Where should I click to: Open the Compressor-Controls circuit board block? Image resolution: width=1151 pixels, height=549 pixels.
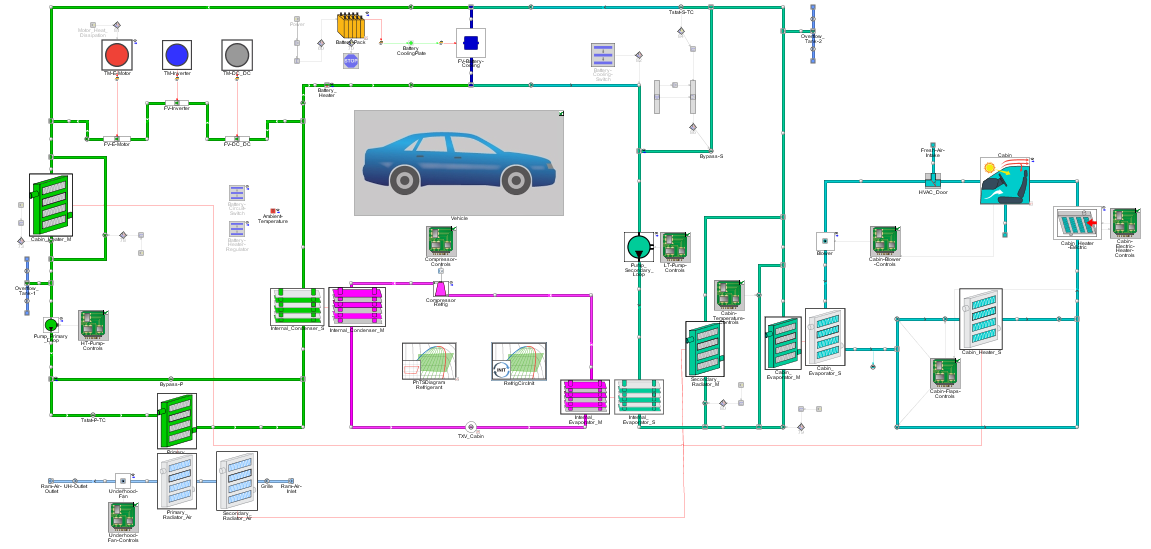pyautogui.click(x=441, y=241)
